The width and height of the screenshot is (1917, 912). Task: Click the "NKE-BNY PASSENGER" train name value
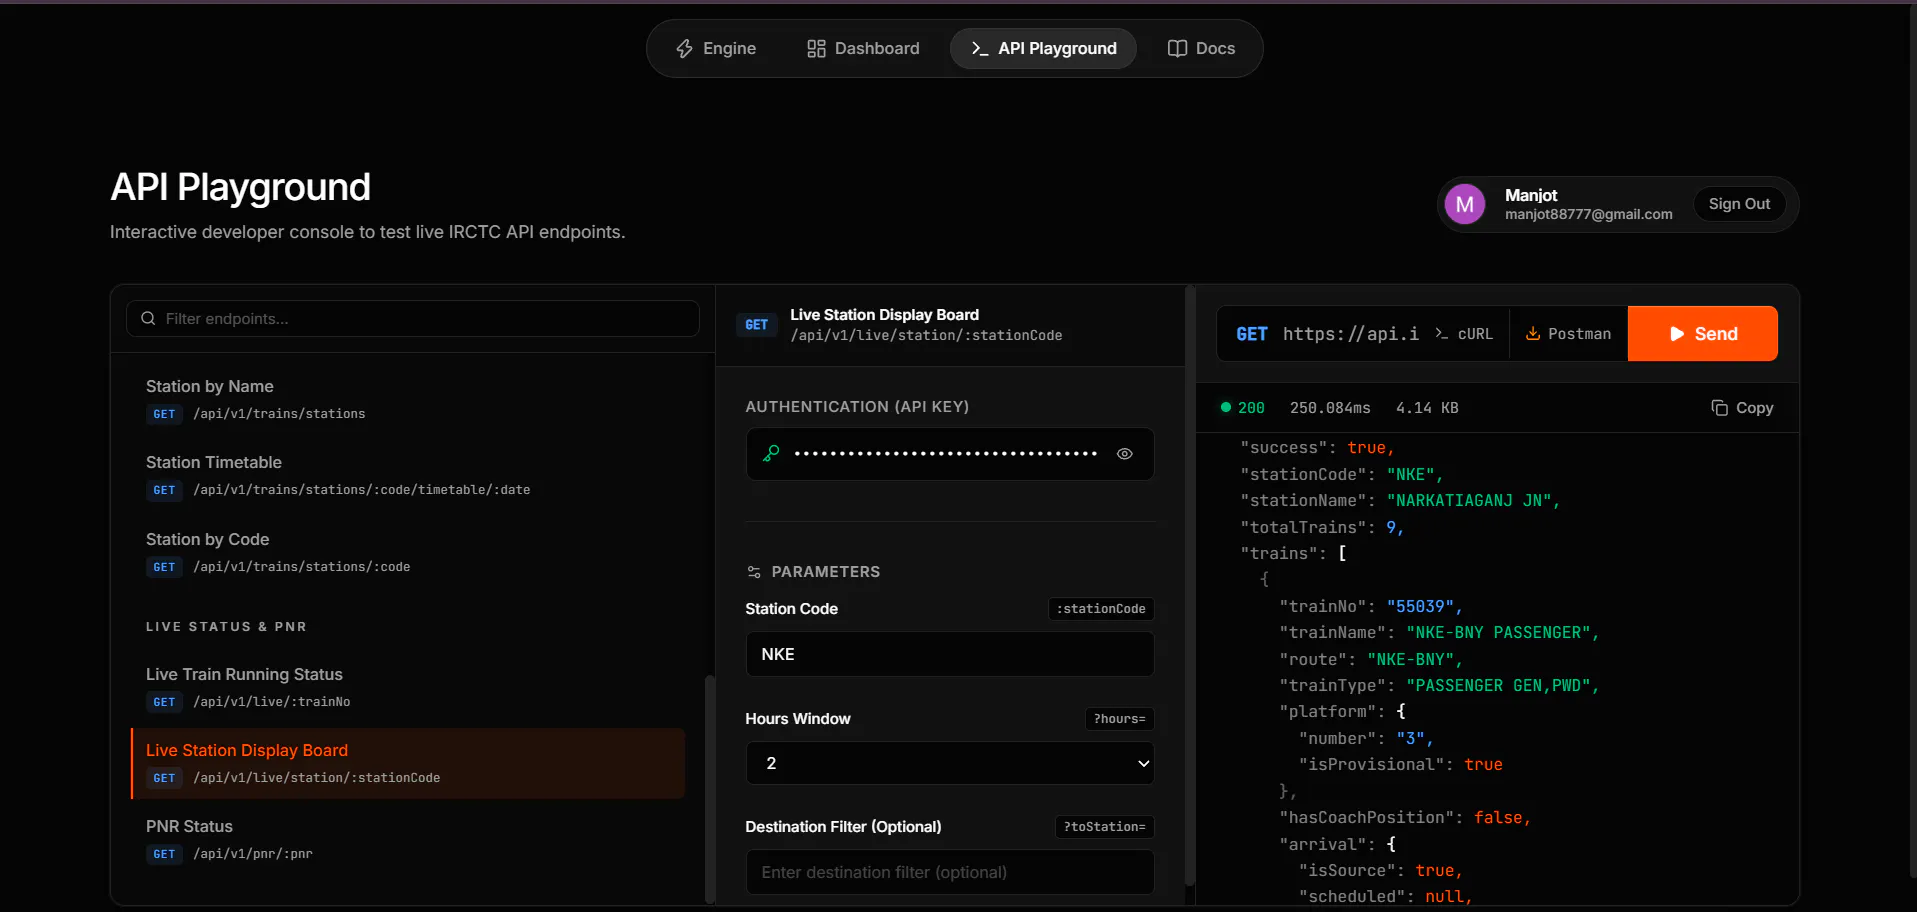click(1502, 633)
